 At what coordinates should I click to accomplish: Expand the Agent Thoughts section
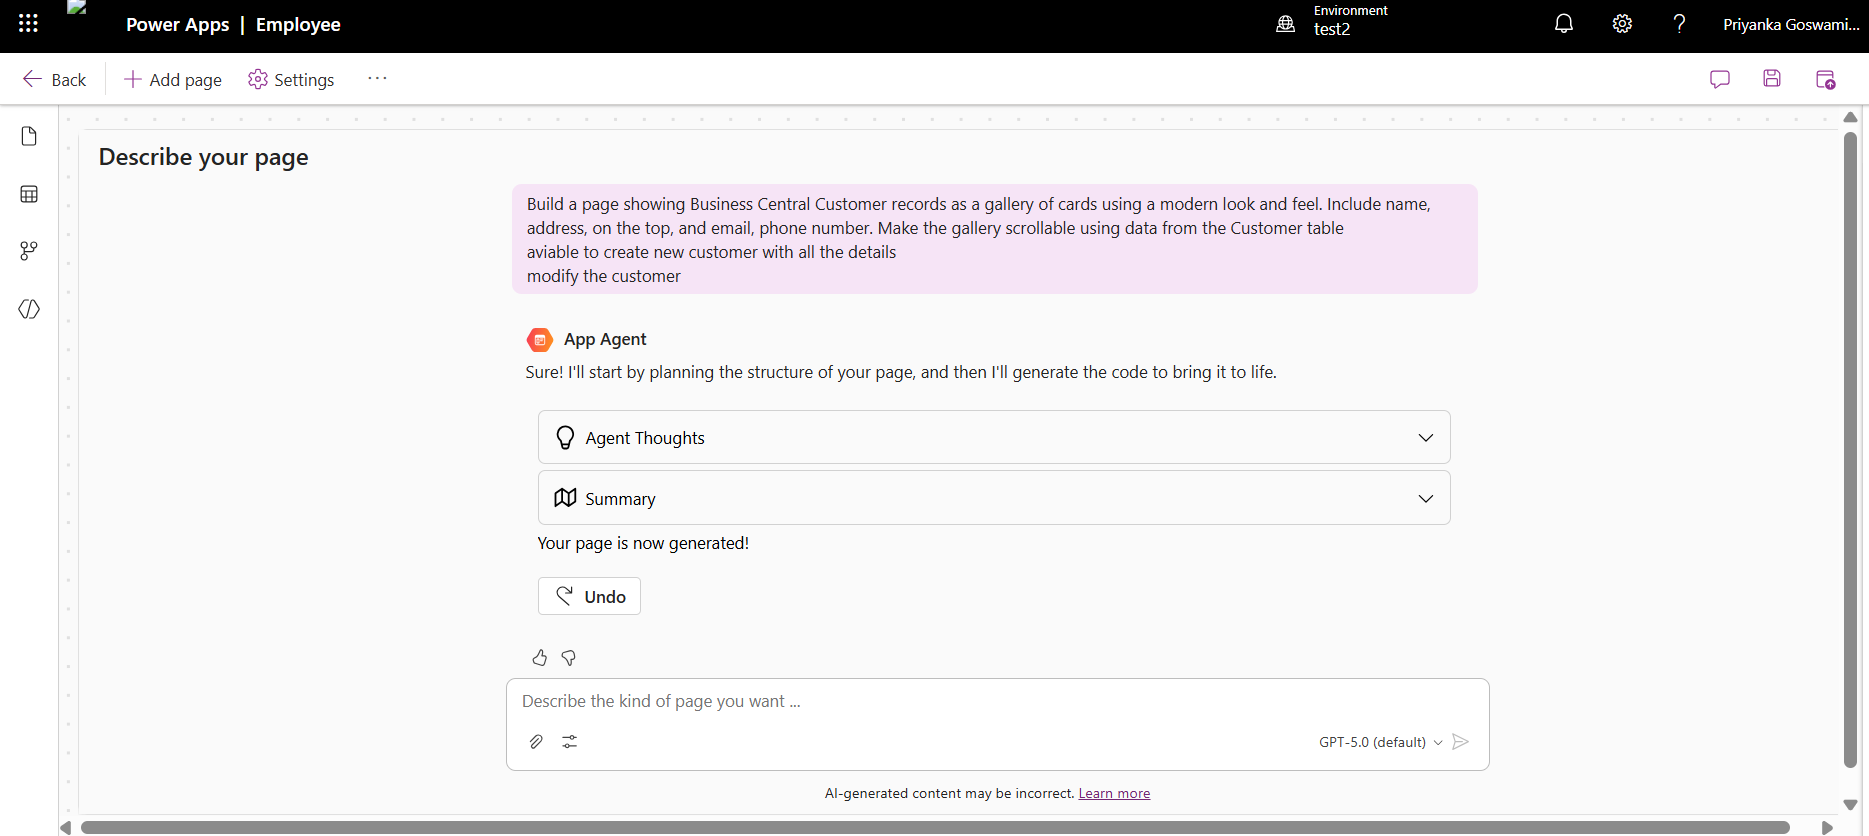pos(994,437)
